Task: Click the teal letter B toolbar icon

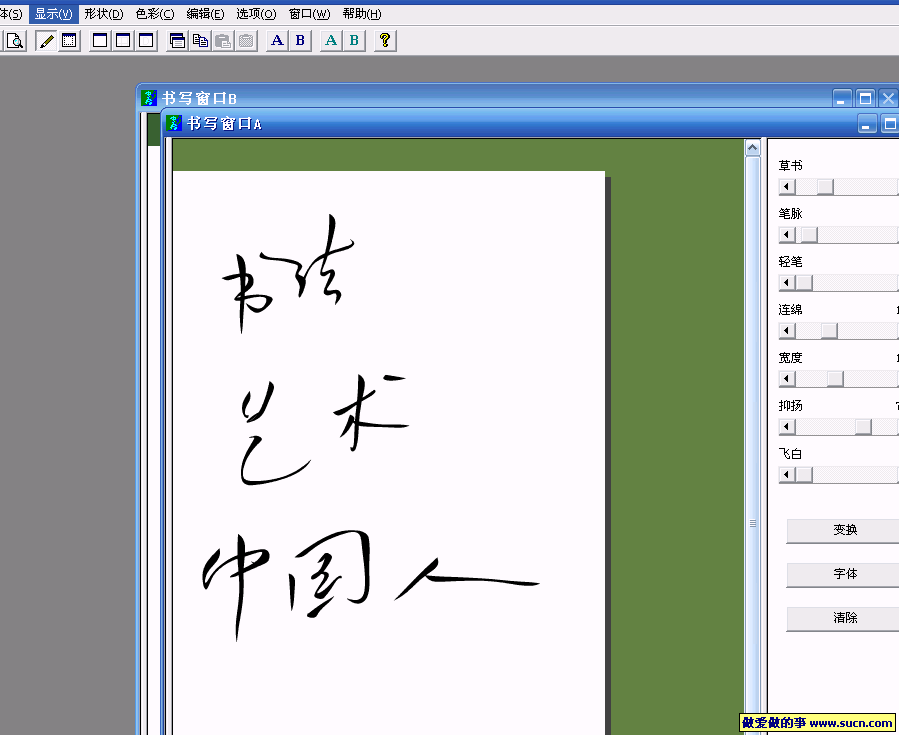Action: 354,40
